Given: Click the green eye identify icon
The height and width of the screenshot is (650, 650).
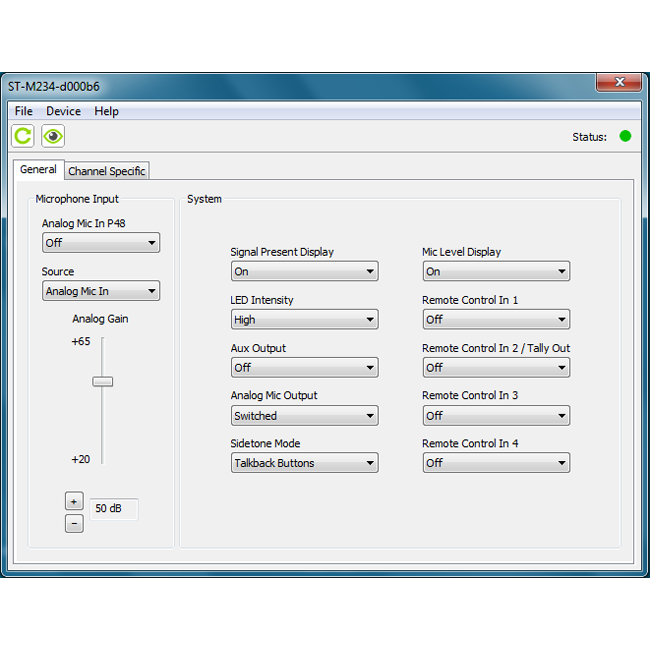Looking at the screenshot, I should 53,137.
